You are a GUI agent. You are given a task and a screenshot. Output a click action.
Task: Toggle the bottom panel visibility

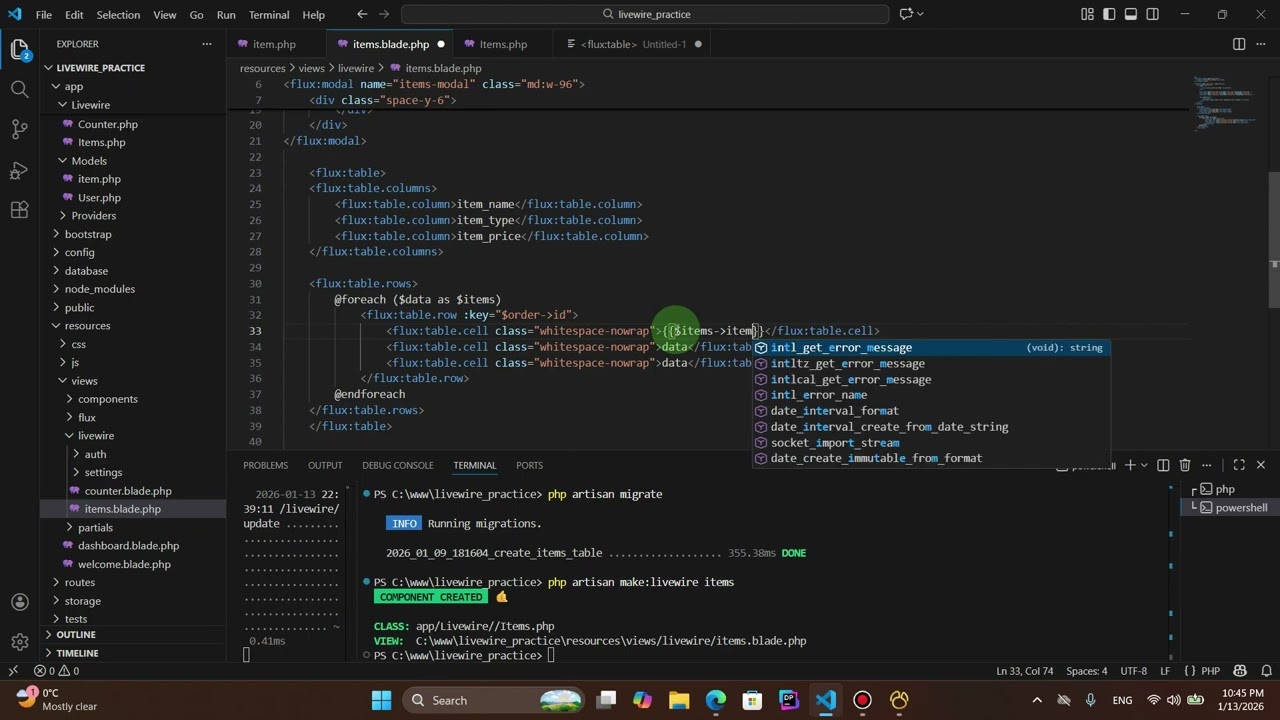click(x=1131, y=14)
